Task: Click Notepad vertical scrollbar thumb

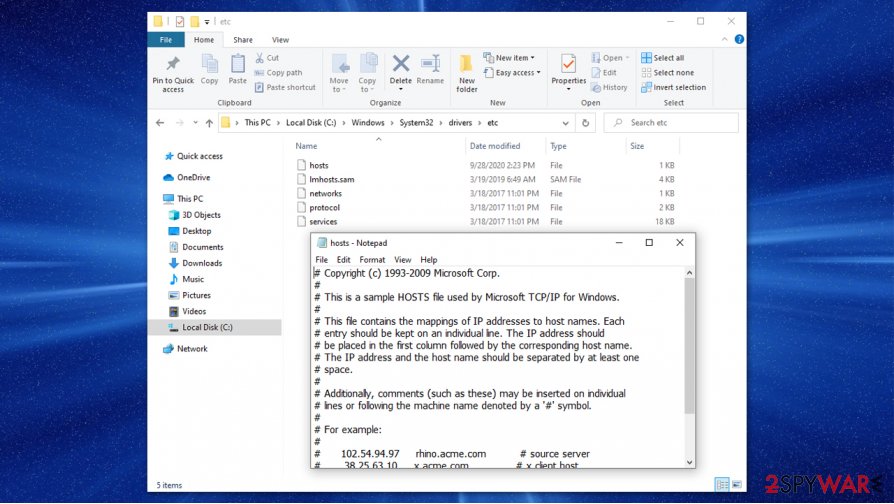Action: [689, 346]
